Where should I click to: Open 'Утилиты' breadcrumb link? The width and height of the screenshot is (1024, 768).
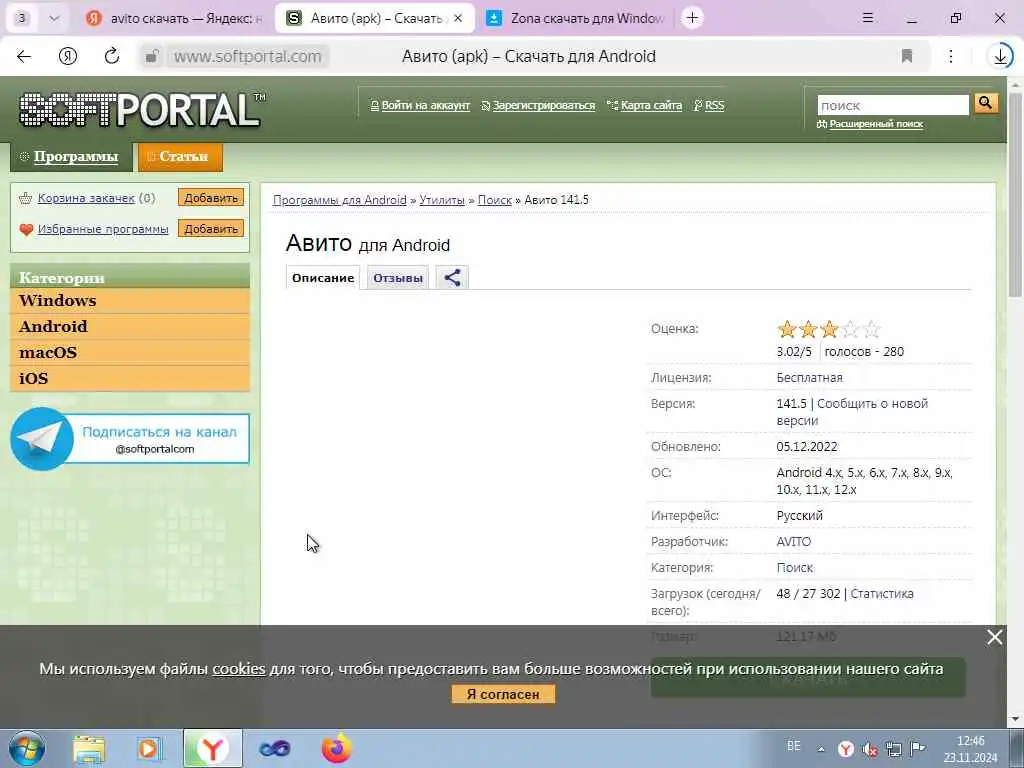point(441,200)
